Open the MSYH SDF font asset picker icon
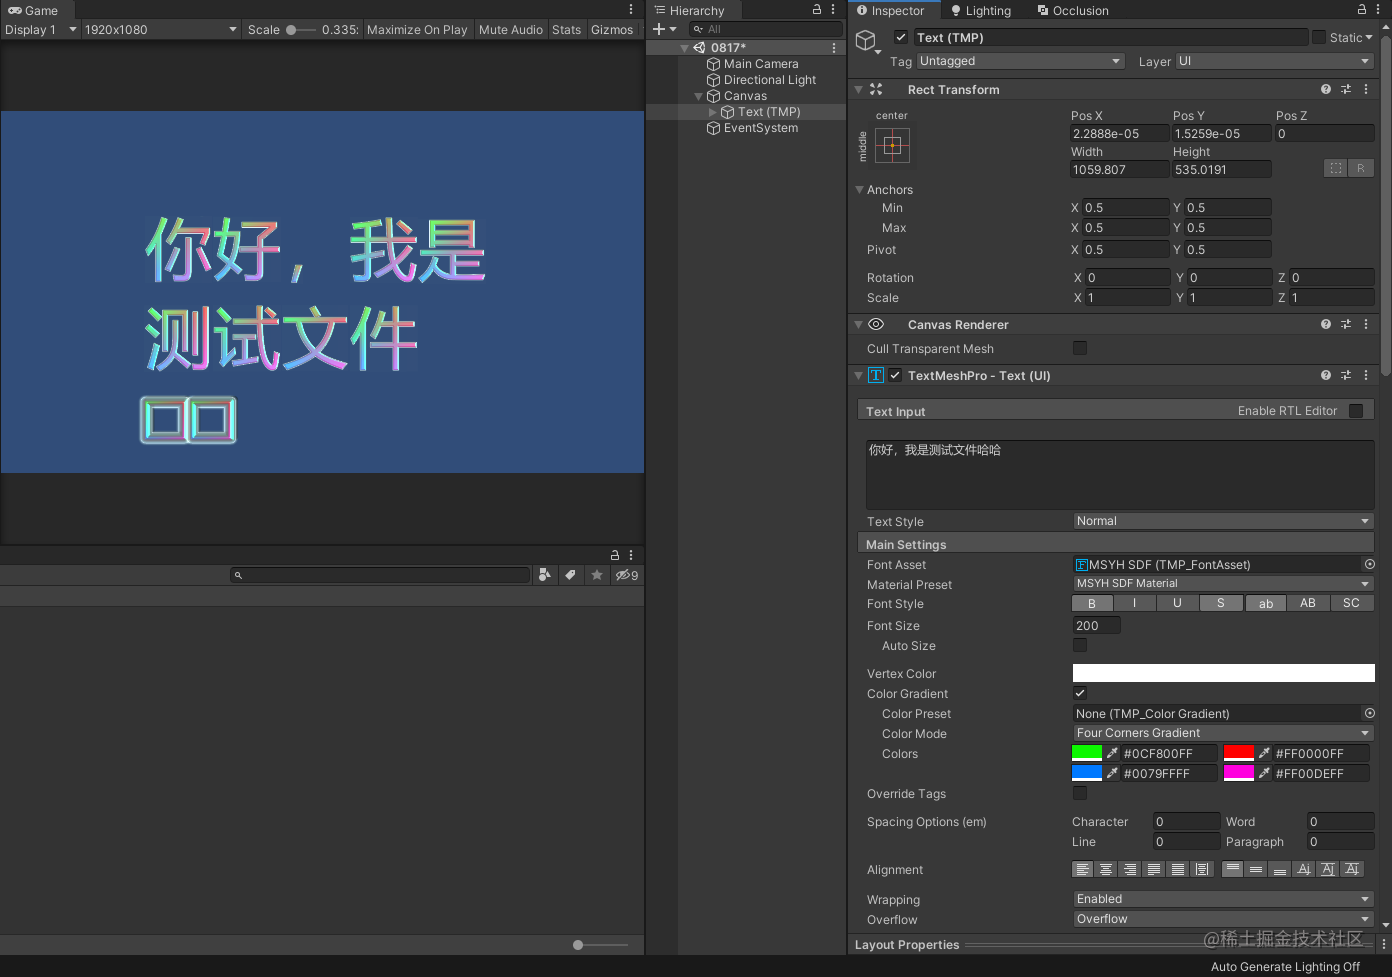The image size is (1392, 977). [x=1369, y=564]
